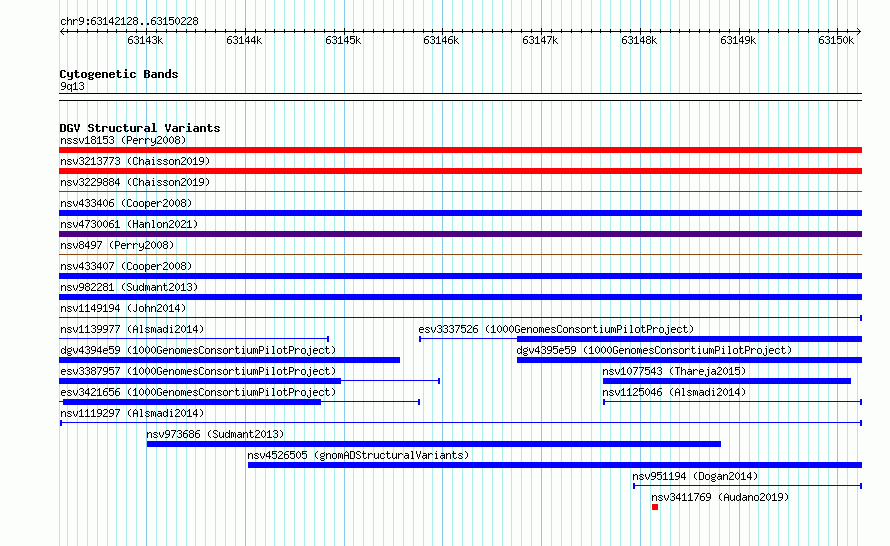
Task: Open nsv4526505 (gnomADStructuralVariants) label
Action: (x=358, y=455)
